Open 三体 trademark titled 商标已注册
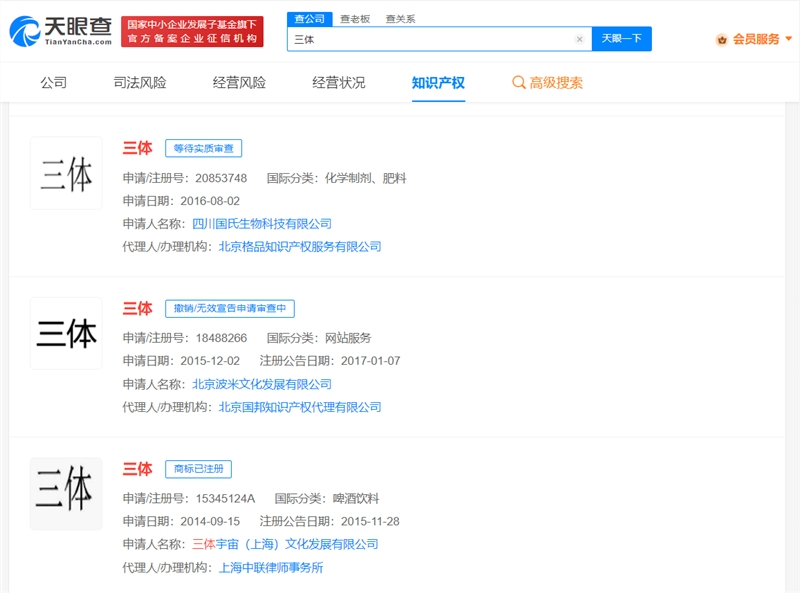Screen dimensions: 800x593 click(137, 468)
